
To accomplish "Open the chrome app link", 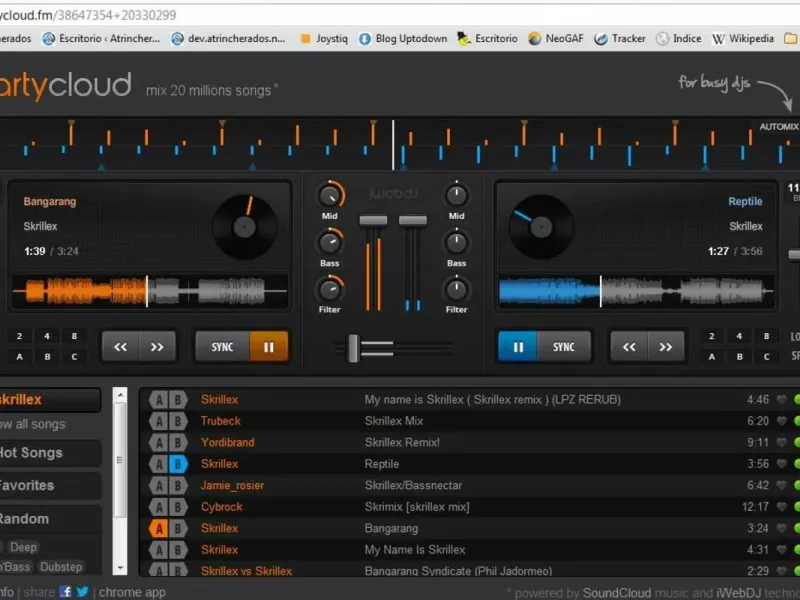I will (132, 592).
